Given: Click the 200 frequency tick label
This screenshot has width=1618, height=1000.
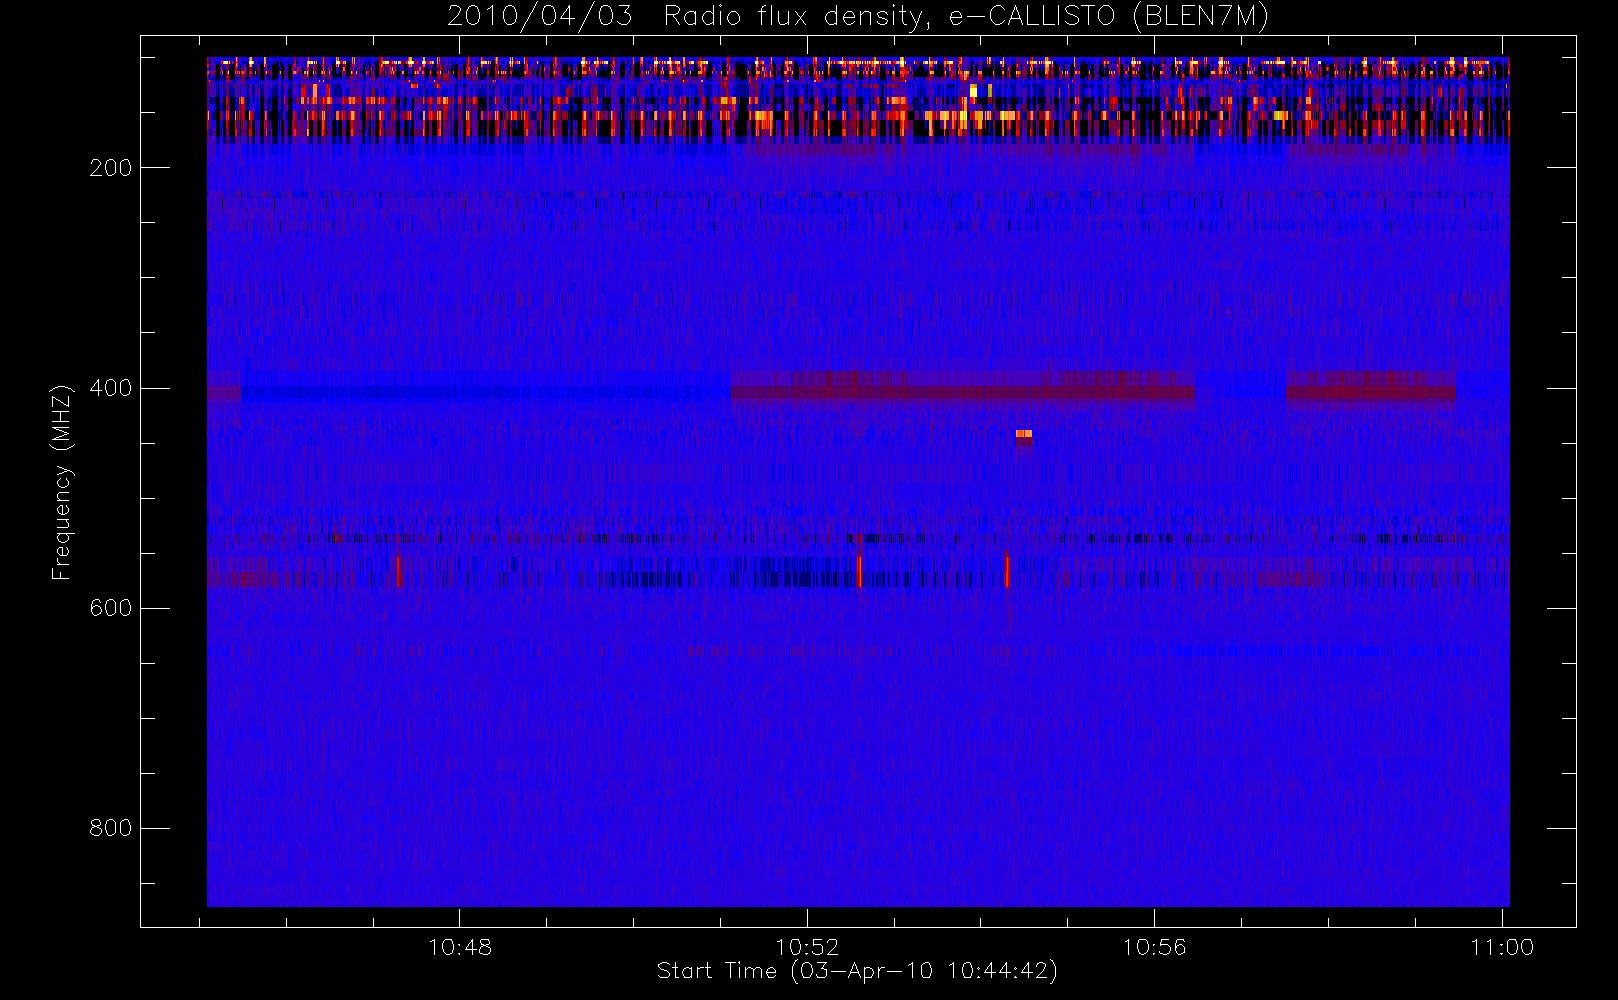Looking at the screenshot, I should coord(110,168).
